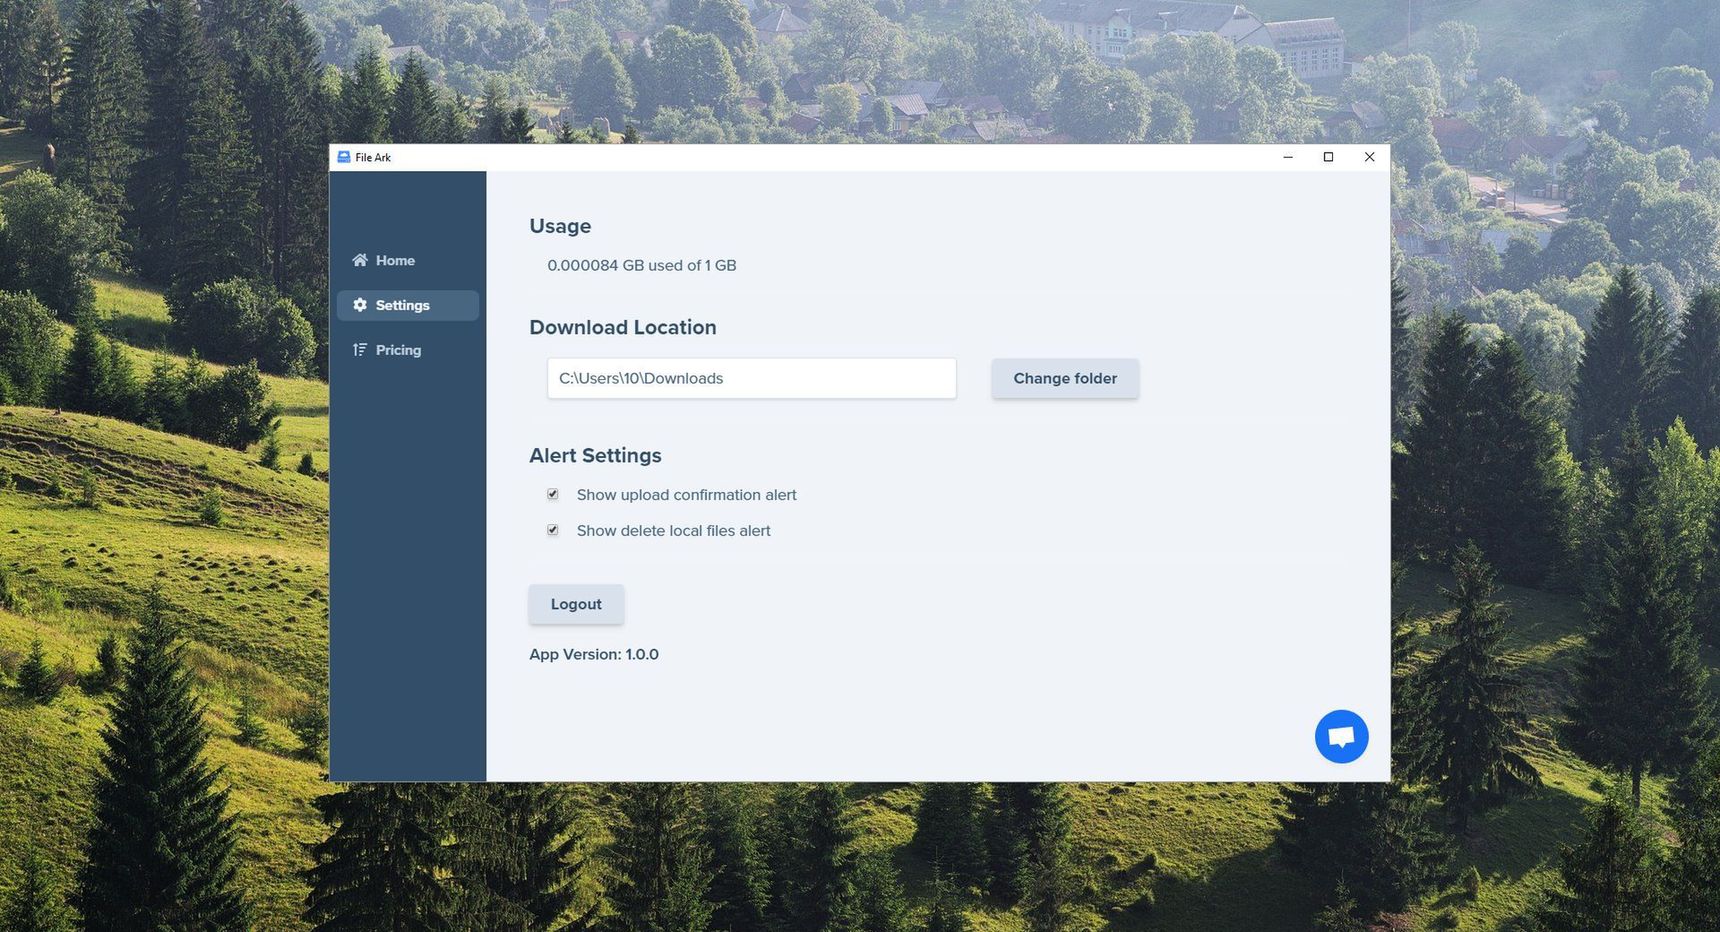1720x932 pixels.
Task: Open the Pricing page in sidebar
Action: click(x=407, y=350)
